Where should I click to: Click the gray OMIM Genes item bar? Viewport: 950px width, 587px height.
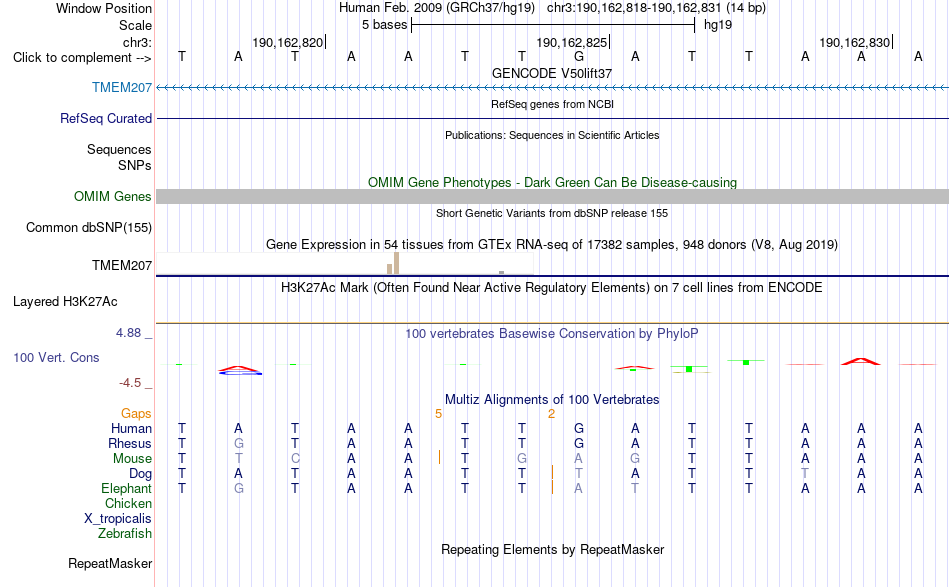[x=552, y=196]
